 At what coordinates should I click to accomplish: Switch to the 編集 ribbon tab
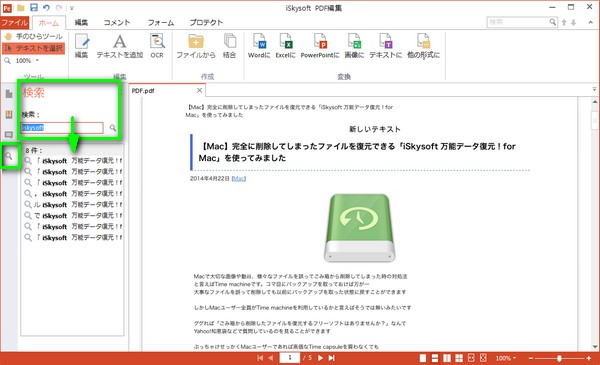pos(81,23)
